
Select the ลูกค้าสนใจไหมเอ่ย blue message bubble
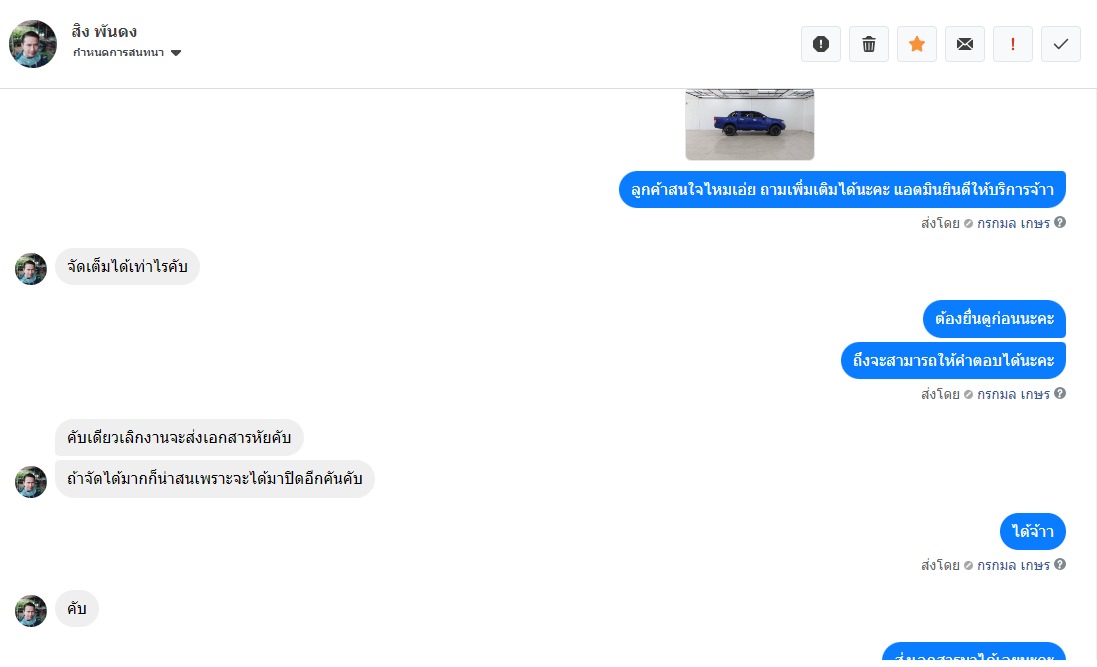(x=842, y=190)
